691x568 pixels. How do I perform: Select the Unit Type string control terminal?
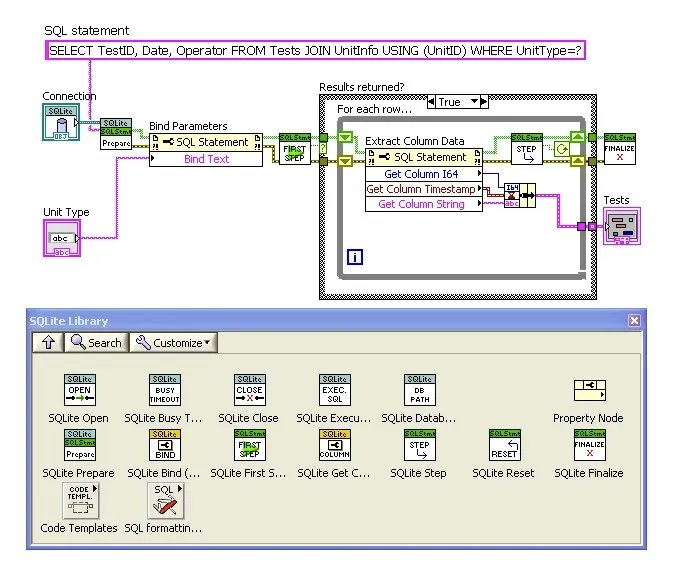[62, 238]
